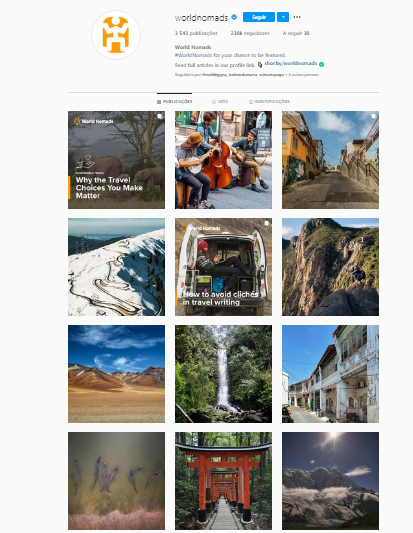Screen dimensions: 413x533
Task: Open the red torii gates post
Action: [x=223, y=481]
